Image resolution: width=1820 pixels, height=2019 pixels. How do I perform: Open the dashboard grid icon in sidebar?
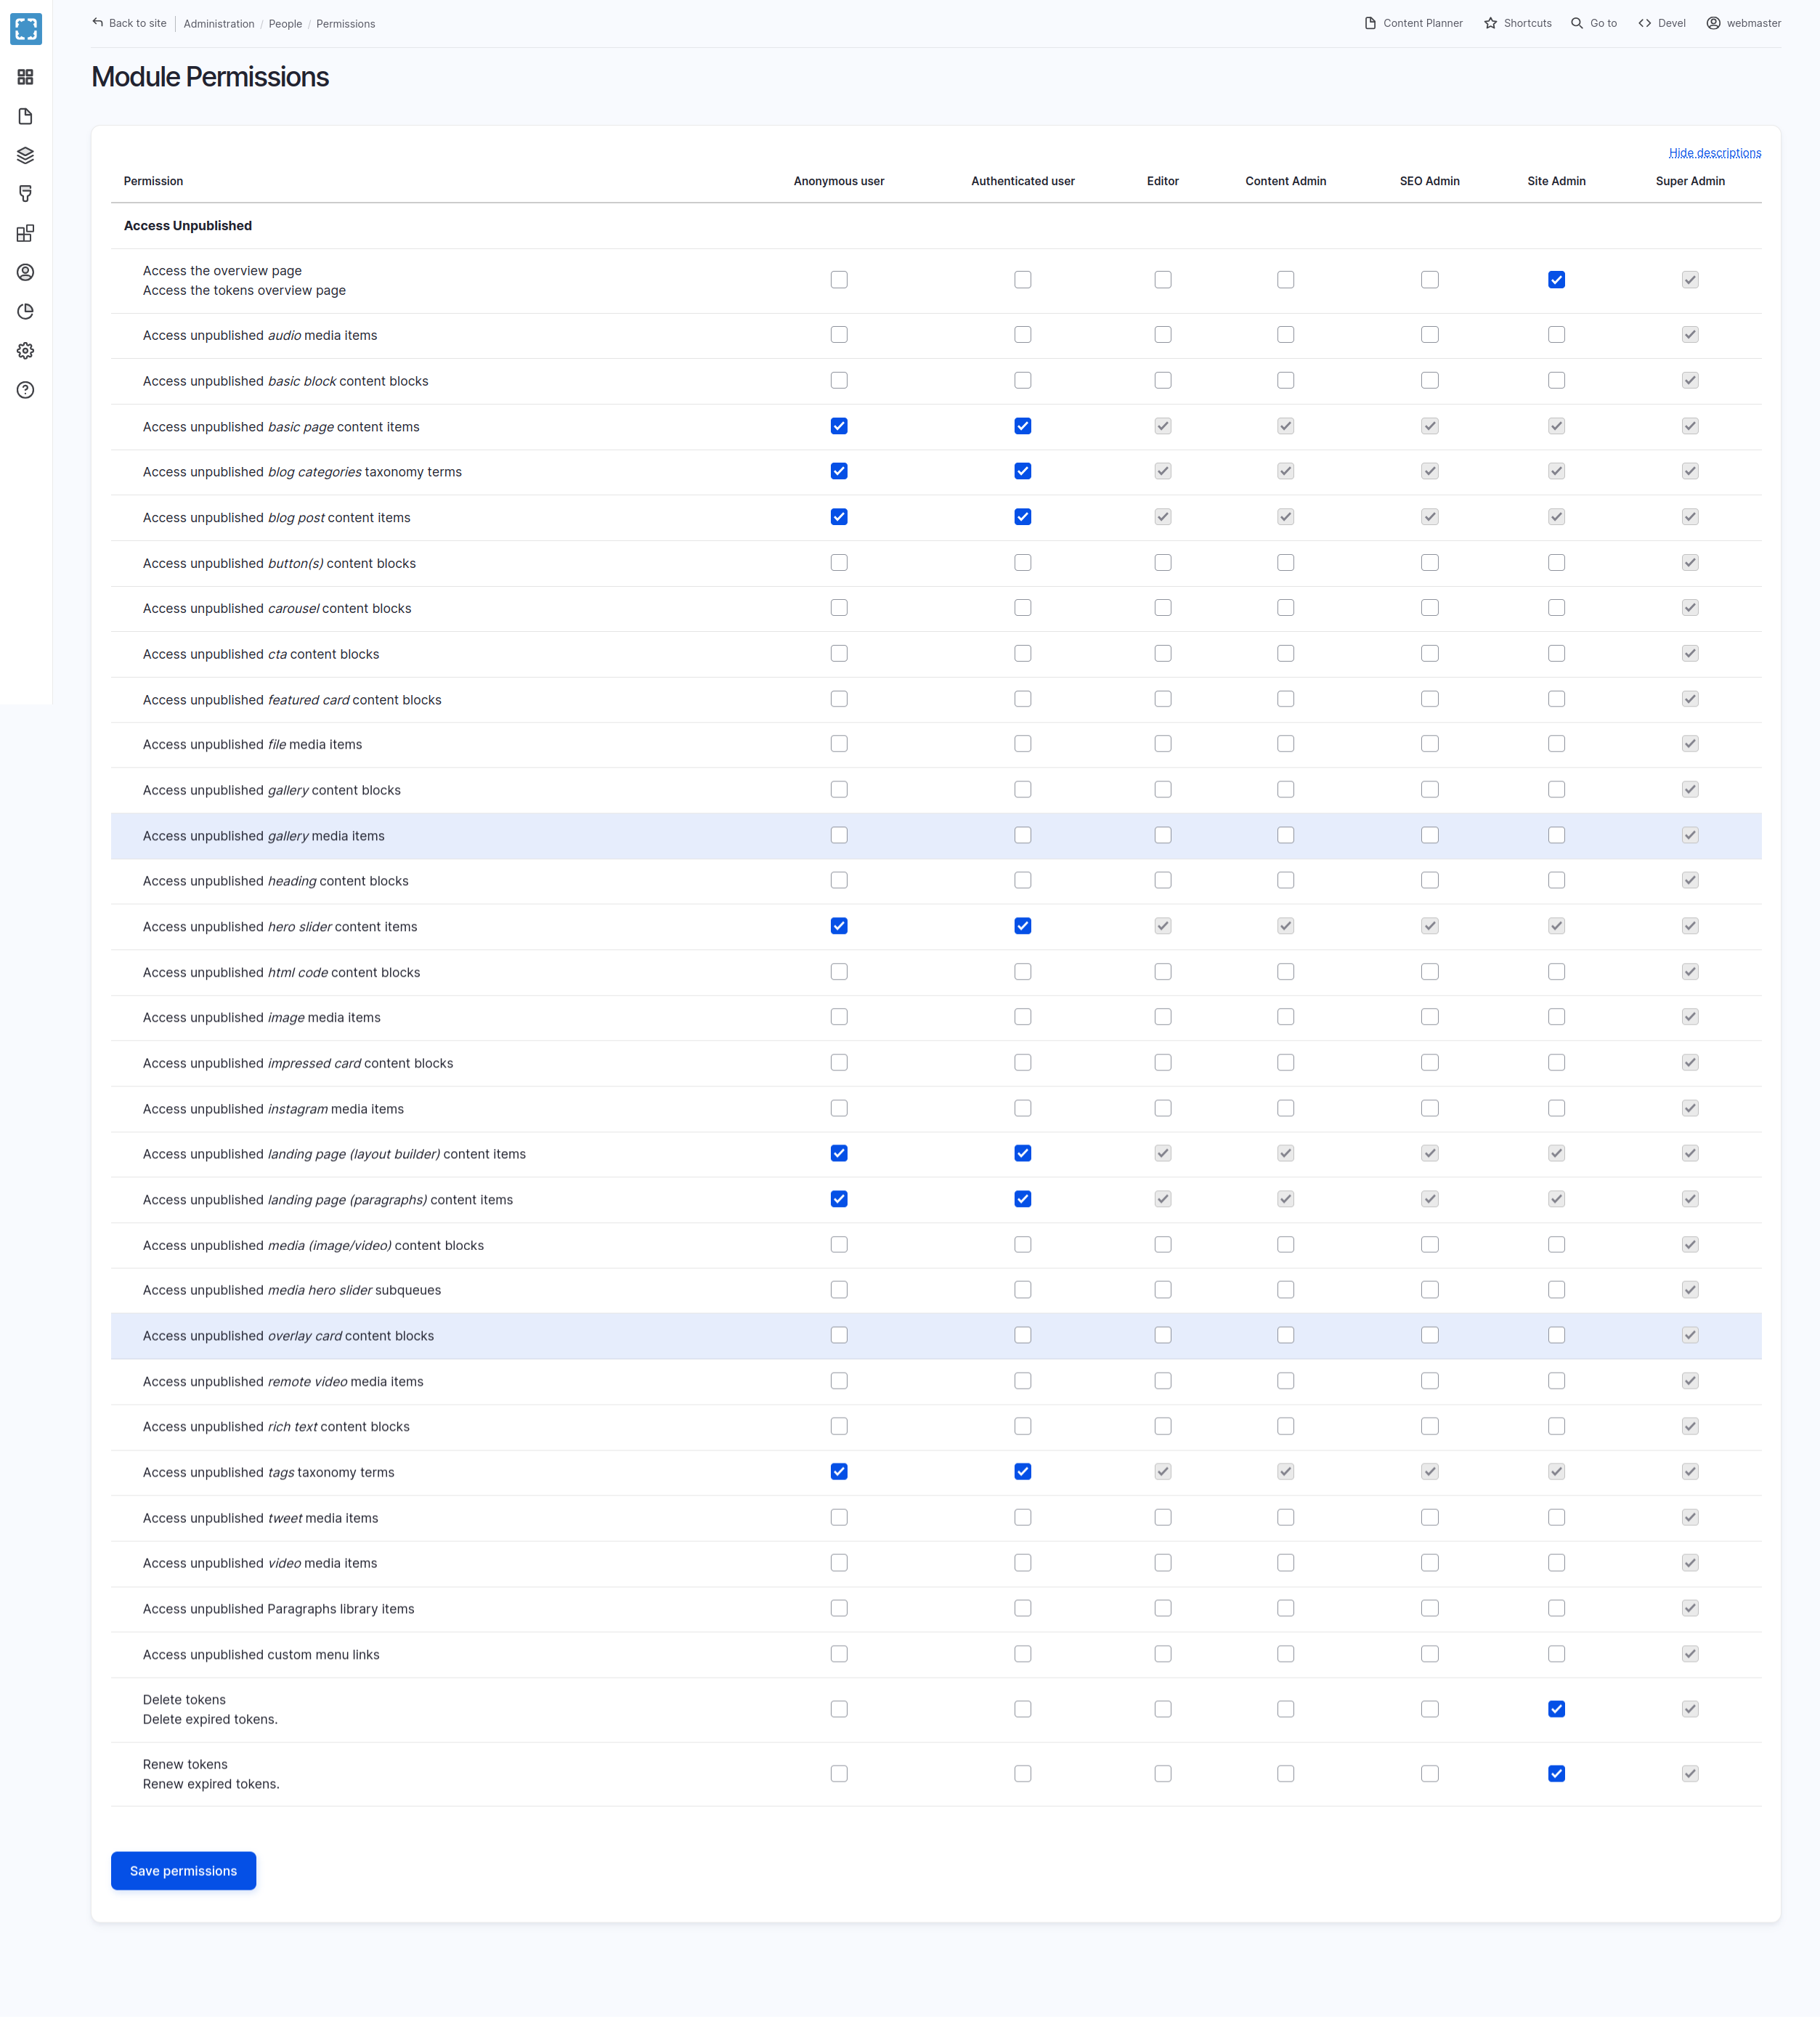(26, 77)
